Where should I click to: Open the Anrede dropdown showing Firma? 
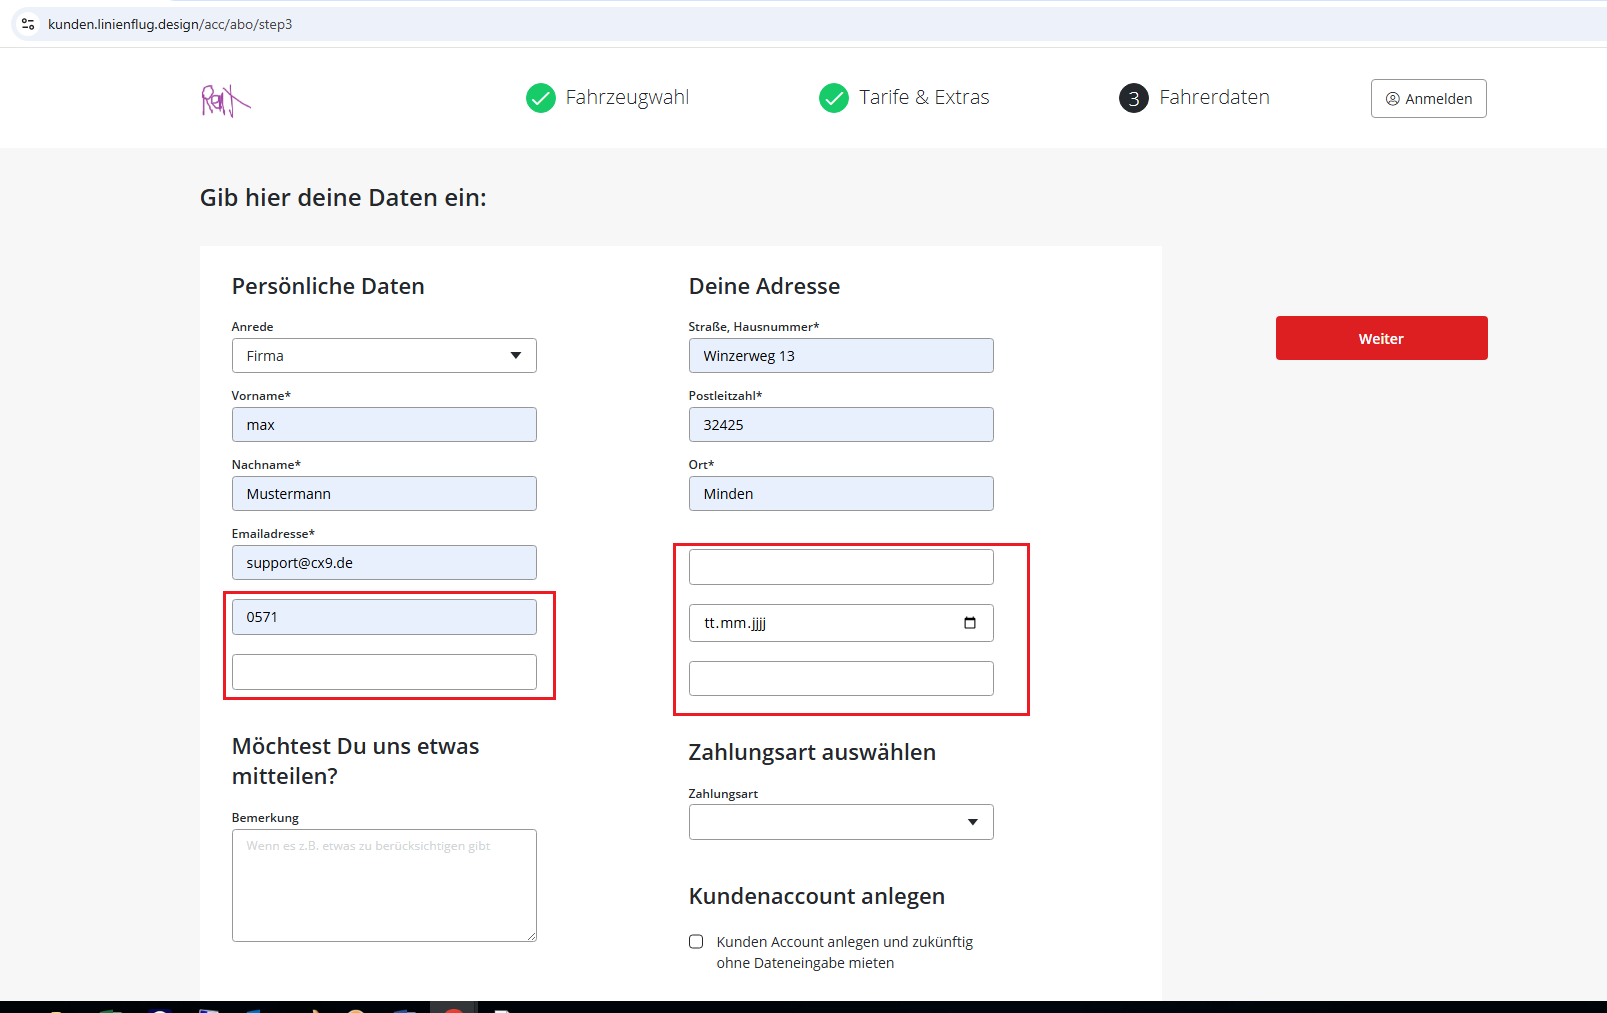point(384,356)
